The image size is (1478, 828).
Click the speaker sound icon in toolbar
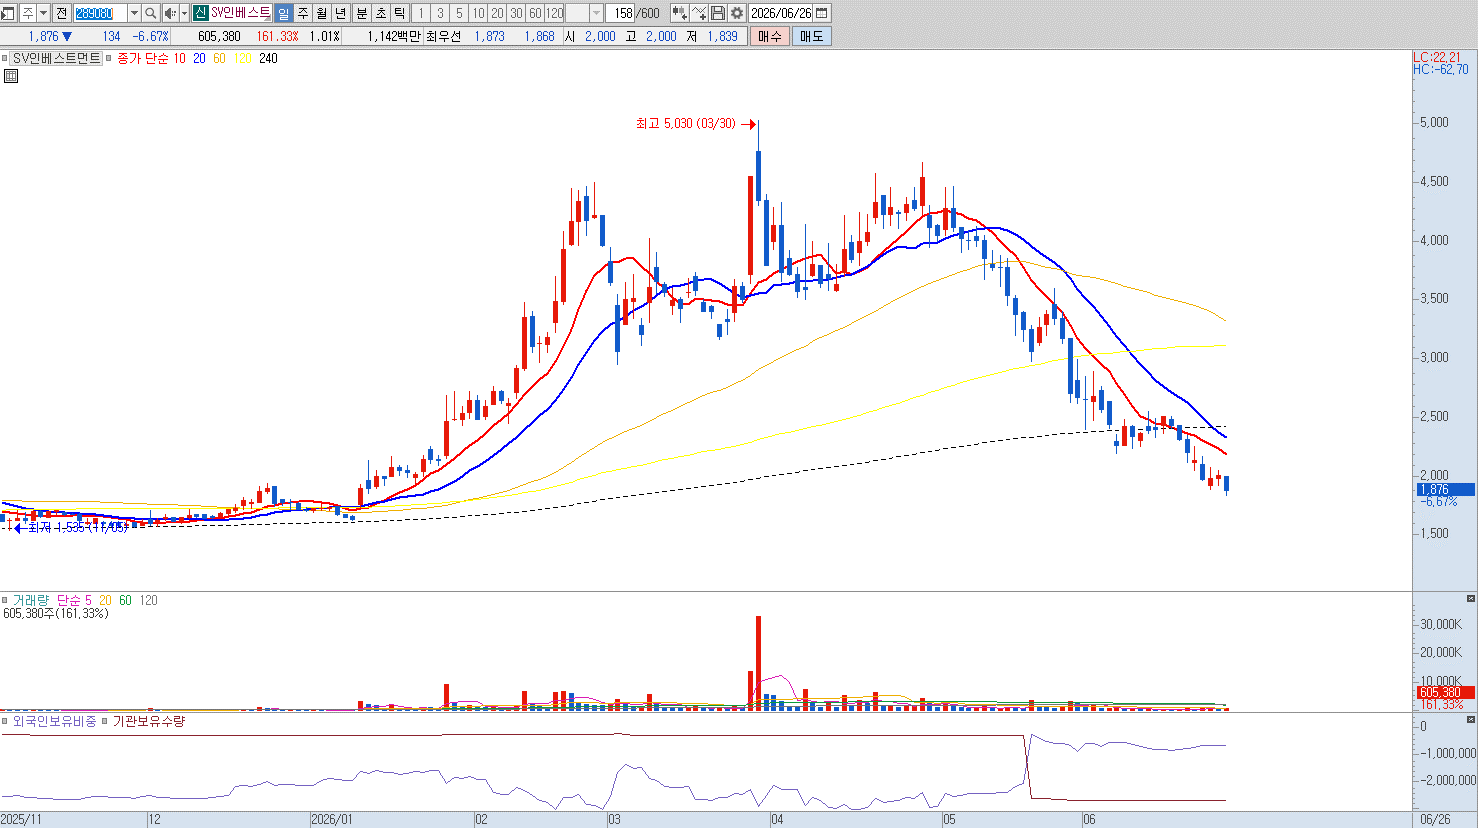pos(169,13)
